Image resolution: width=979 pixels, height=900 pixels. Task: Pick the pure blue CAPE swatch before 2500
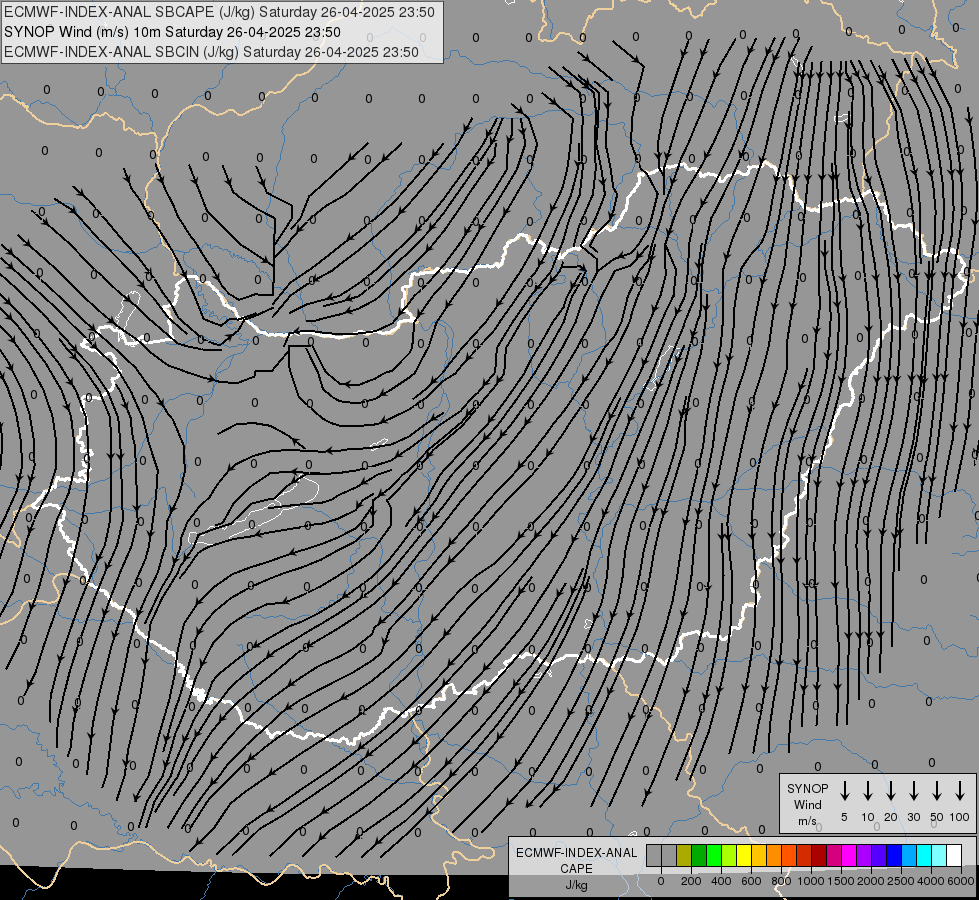895,855
